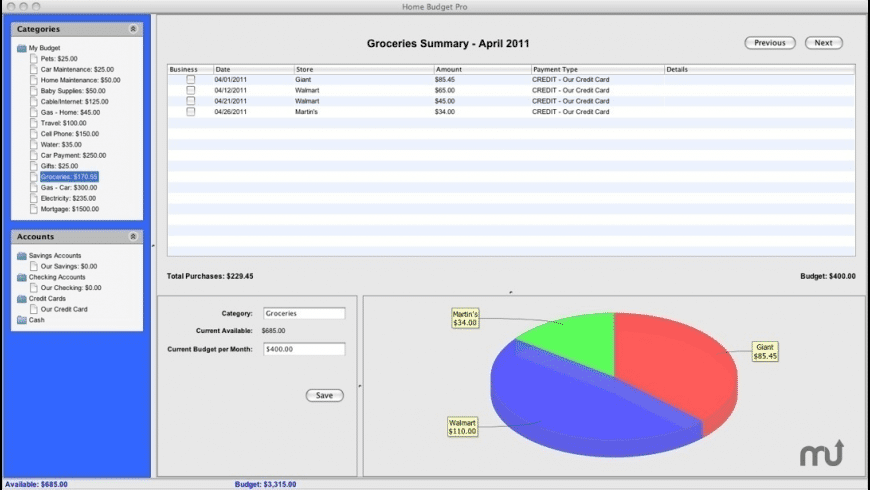
Task: Click the My Budget folder icon
Action: [22, 48]
